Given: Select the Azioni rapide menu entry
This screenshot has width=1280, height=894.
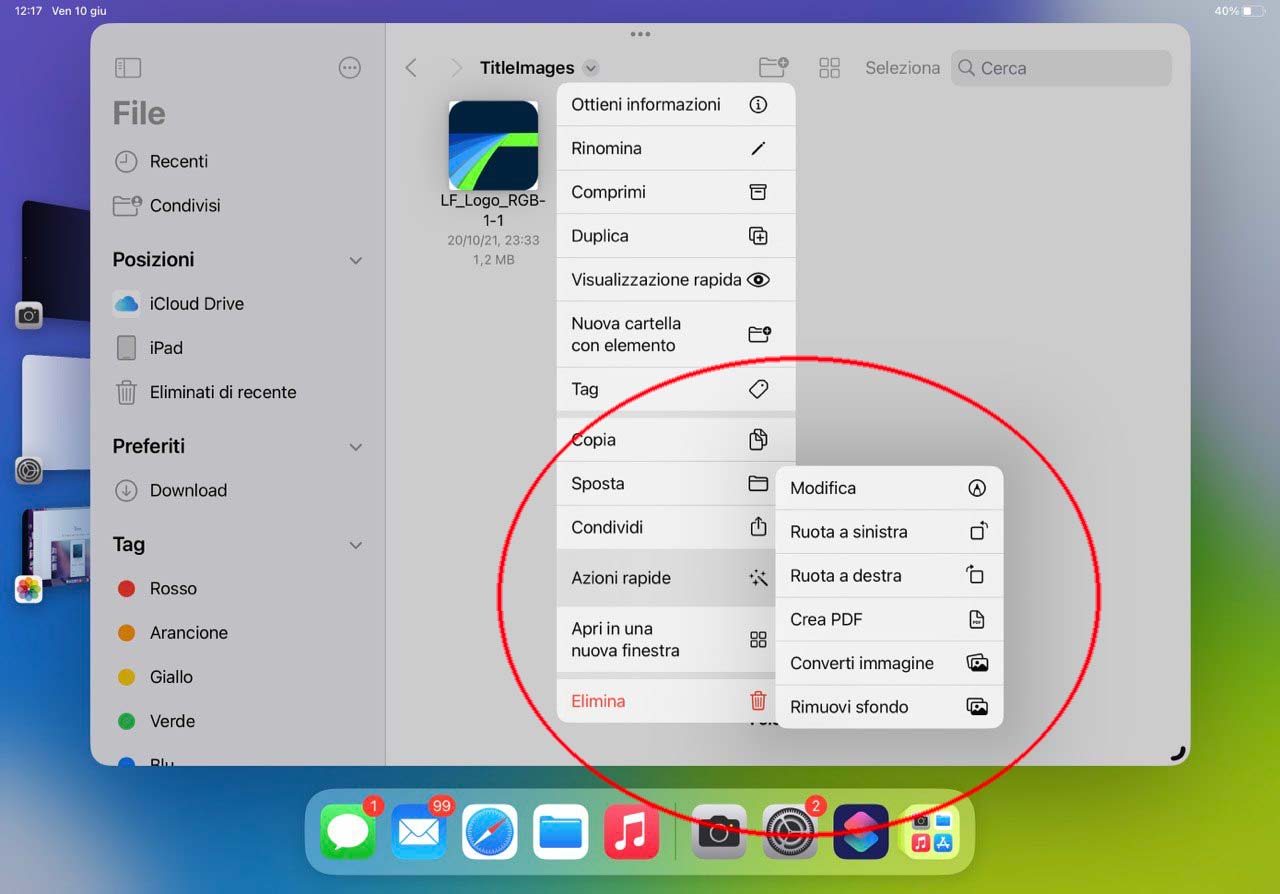Looking at the screenshot, I should (667, 577).
